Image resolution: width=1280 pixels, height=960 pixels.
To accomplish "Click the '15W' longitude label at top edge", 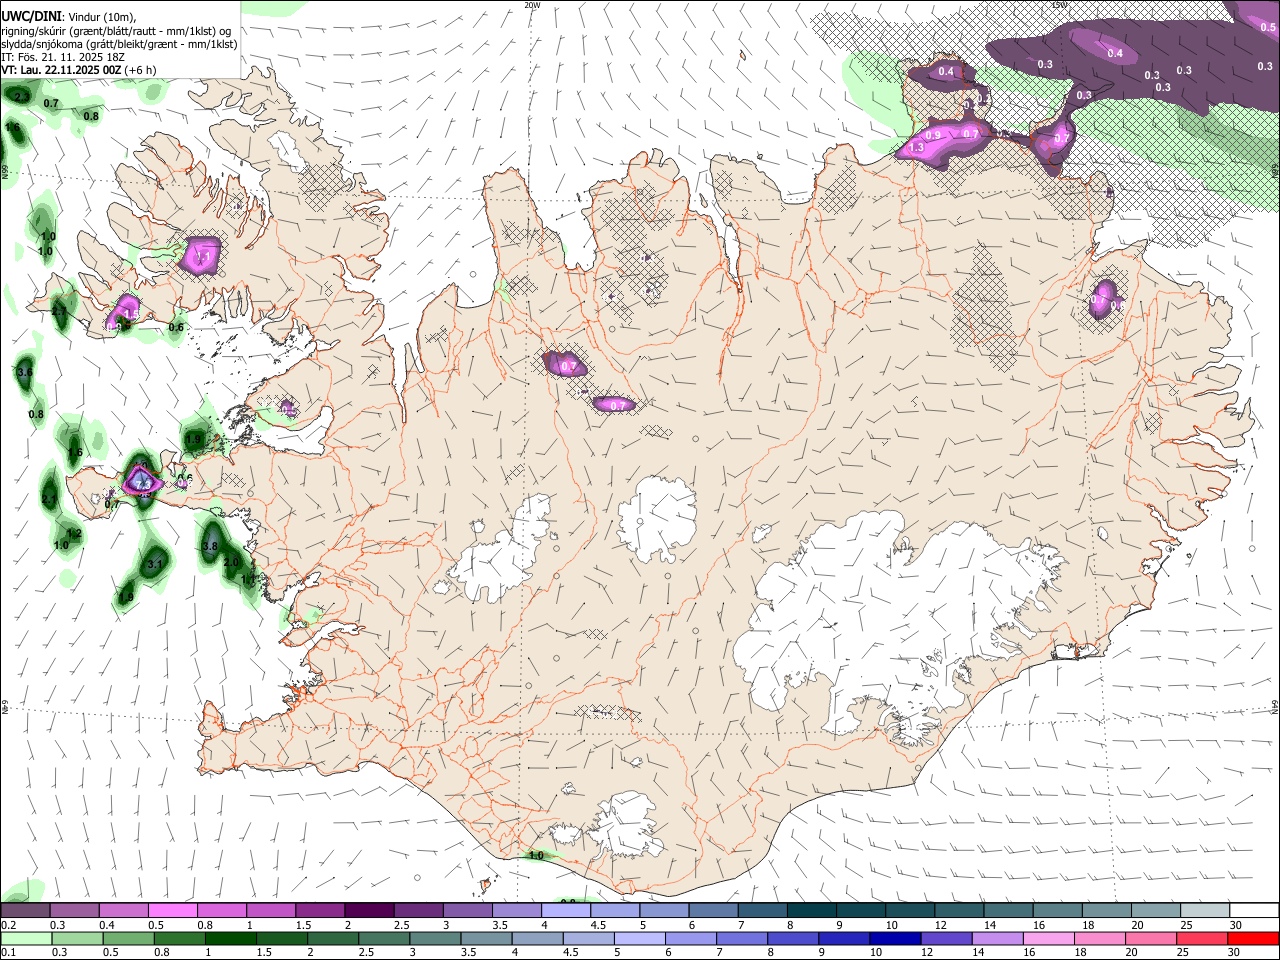I will click(1058, 5).
